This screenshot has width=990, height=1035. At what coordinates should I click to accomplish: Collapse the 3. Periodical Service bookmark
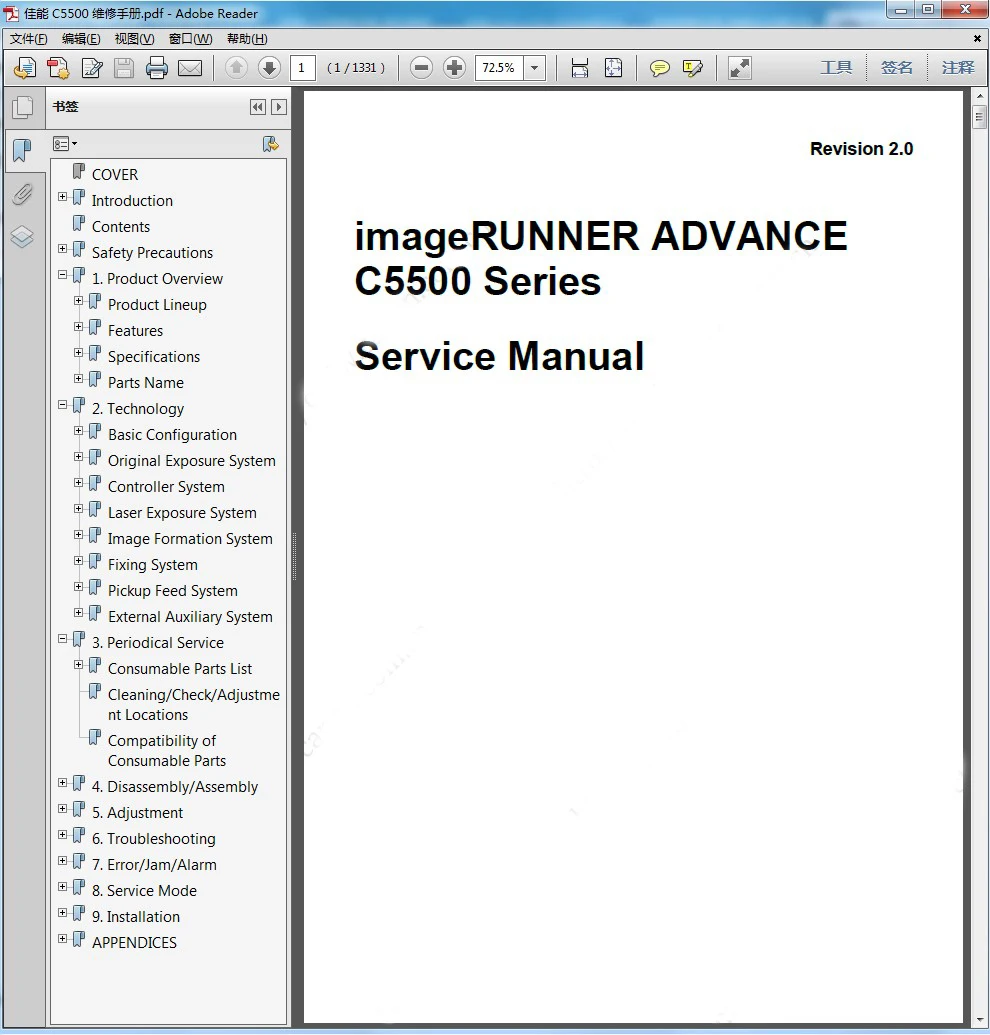[x=63, y=638]
